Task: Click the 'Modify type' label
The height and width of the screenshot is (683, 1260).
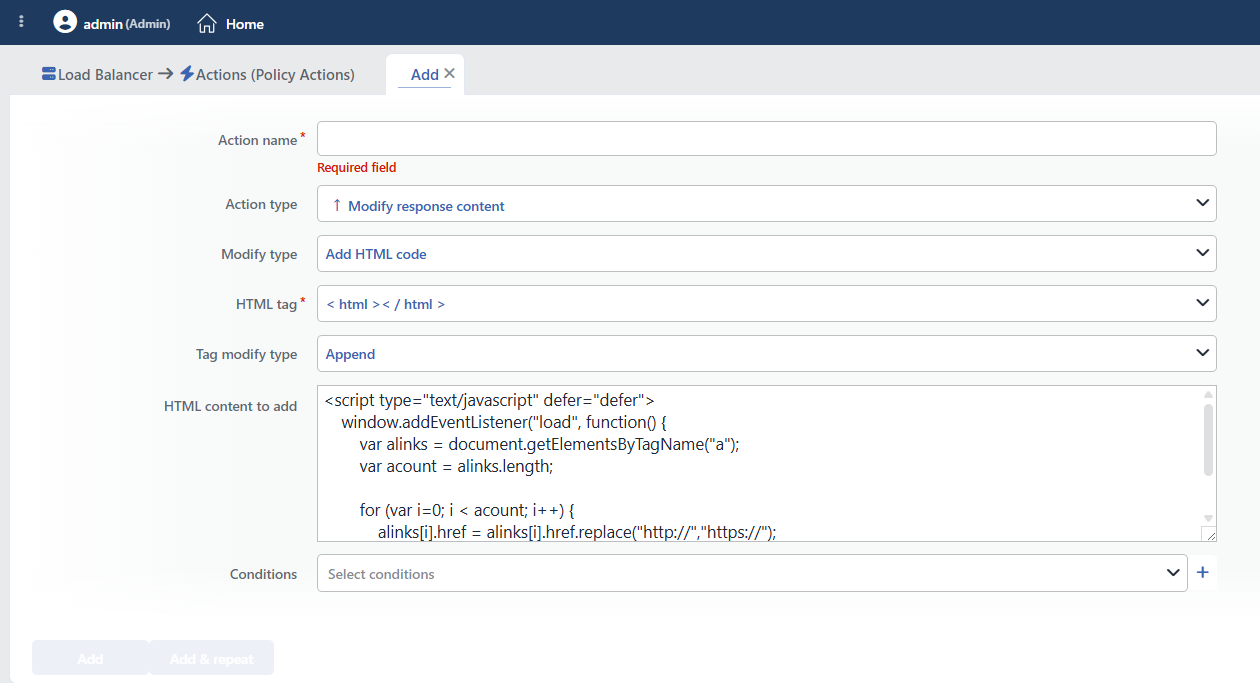Action: (259, 254)
